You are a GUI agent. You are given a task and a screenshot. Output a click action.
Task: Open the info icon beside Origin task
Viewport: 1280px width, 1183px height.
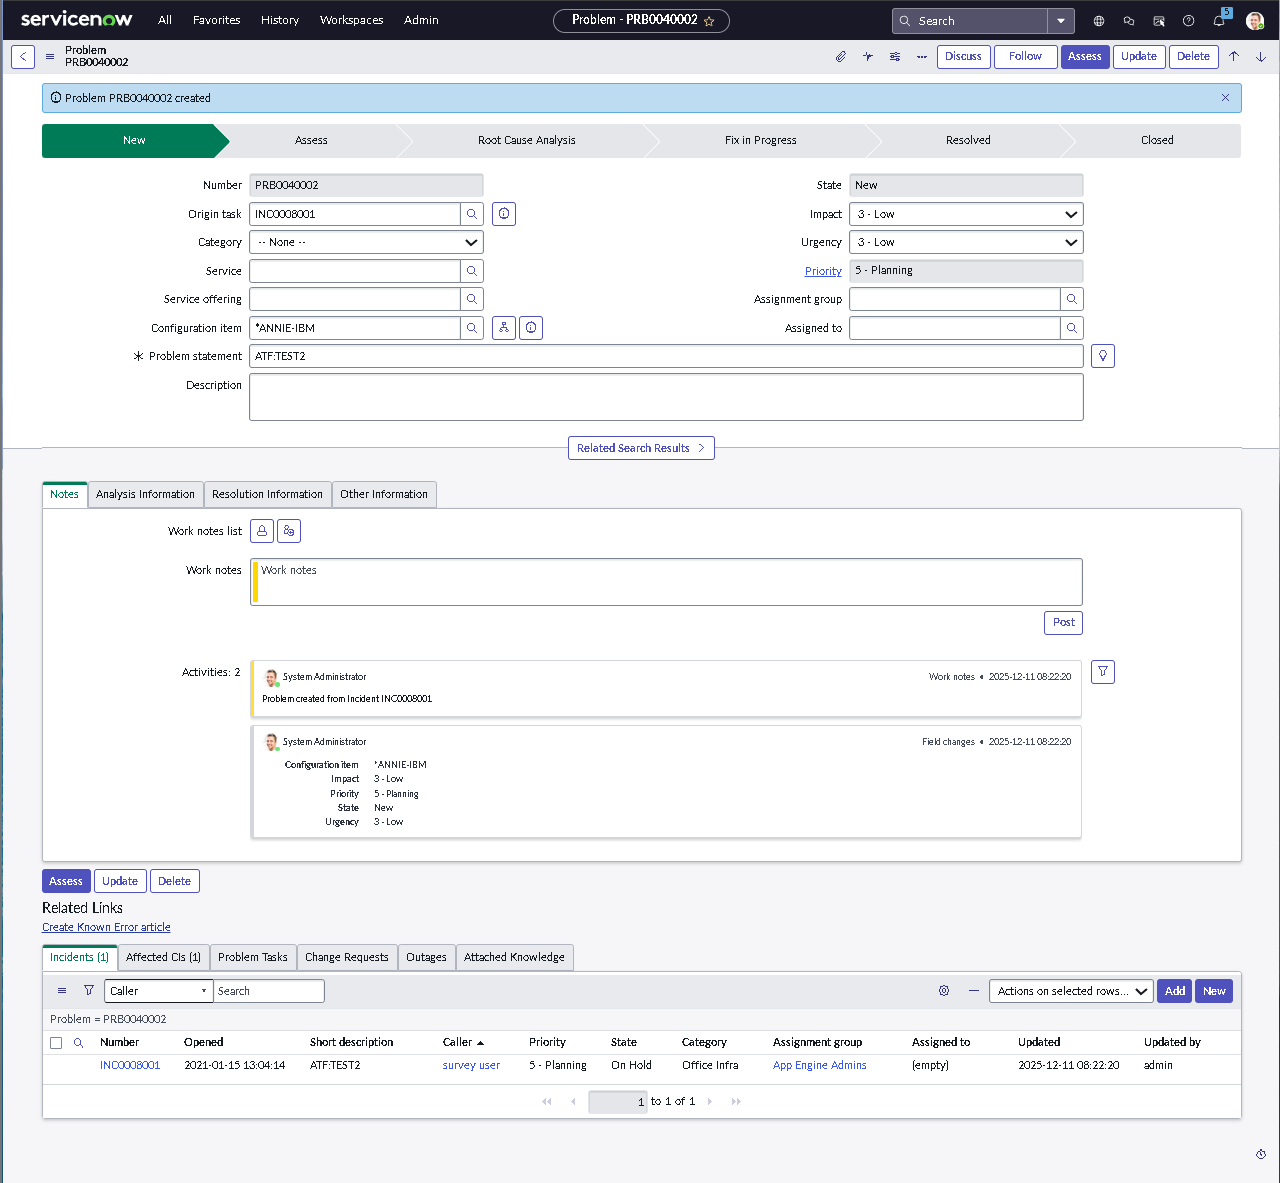tap(503, 213)
